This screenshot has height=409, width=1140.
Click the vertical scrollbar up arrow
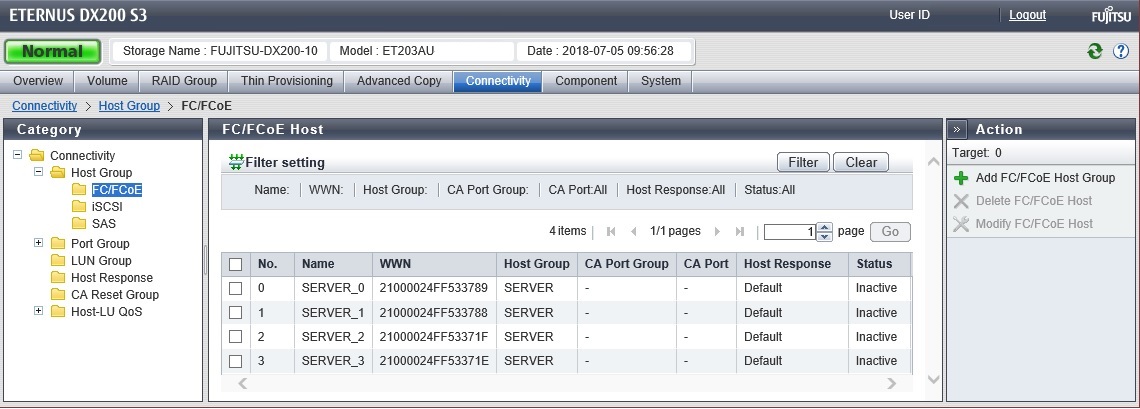tap(934, 161)
